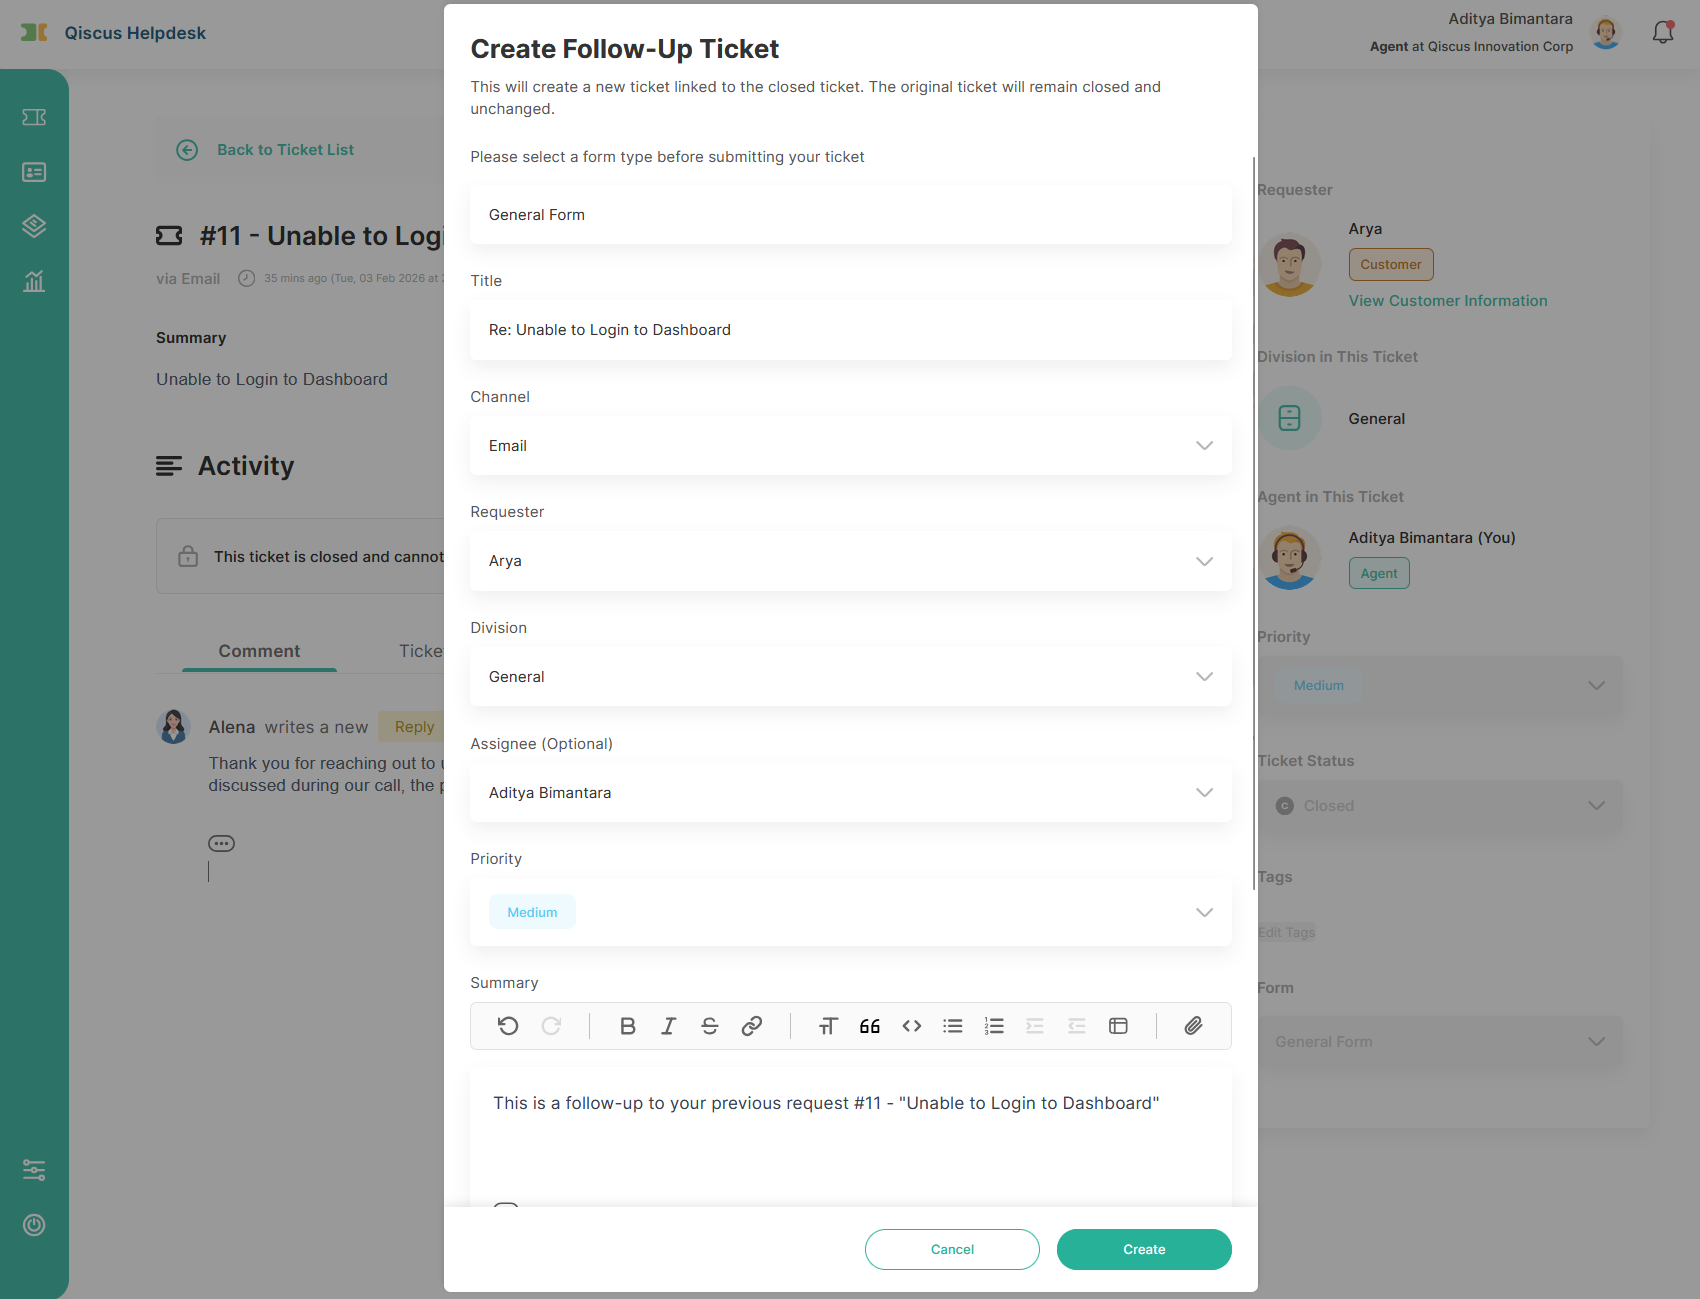Insert a hyperlink in summary
This screenshot has height=1299, width=1700.
coord(752,1026)
